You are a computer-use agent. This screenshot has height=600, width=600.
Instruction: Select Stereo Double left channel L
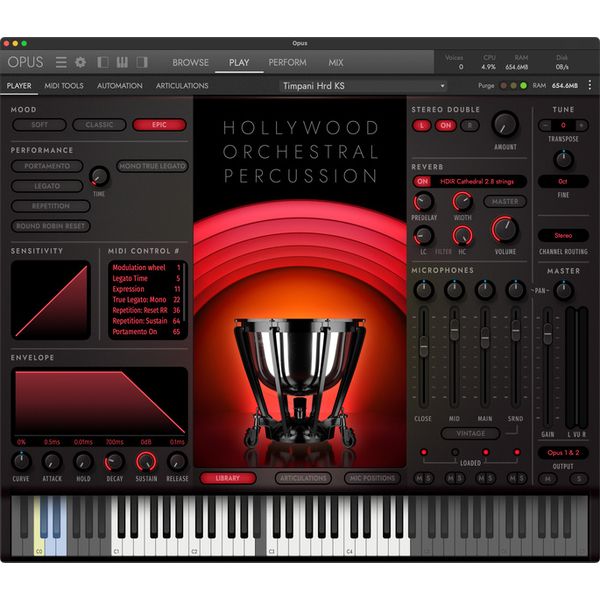pos(422,125)
